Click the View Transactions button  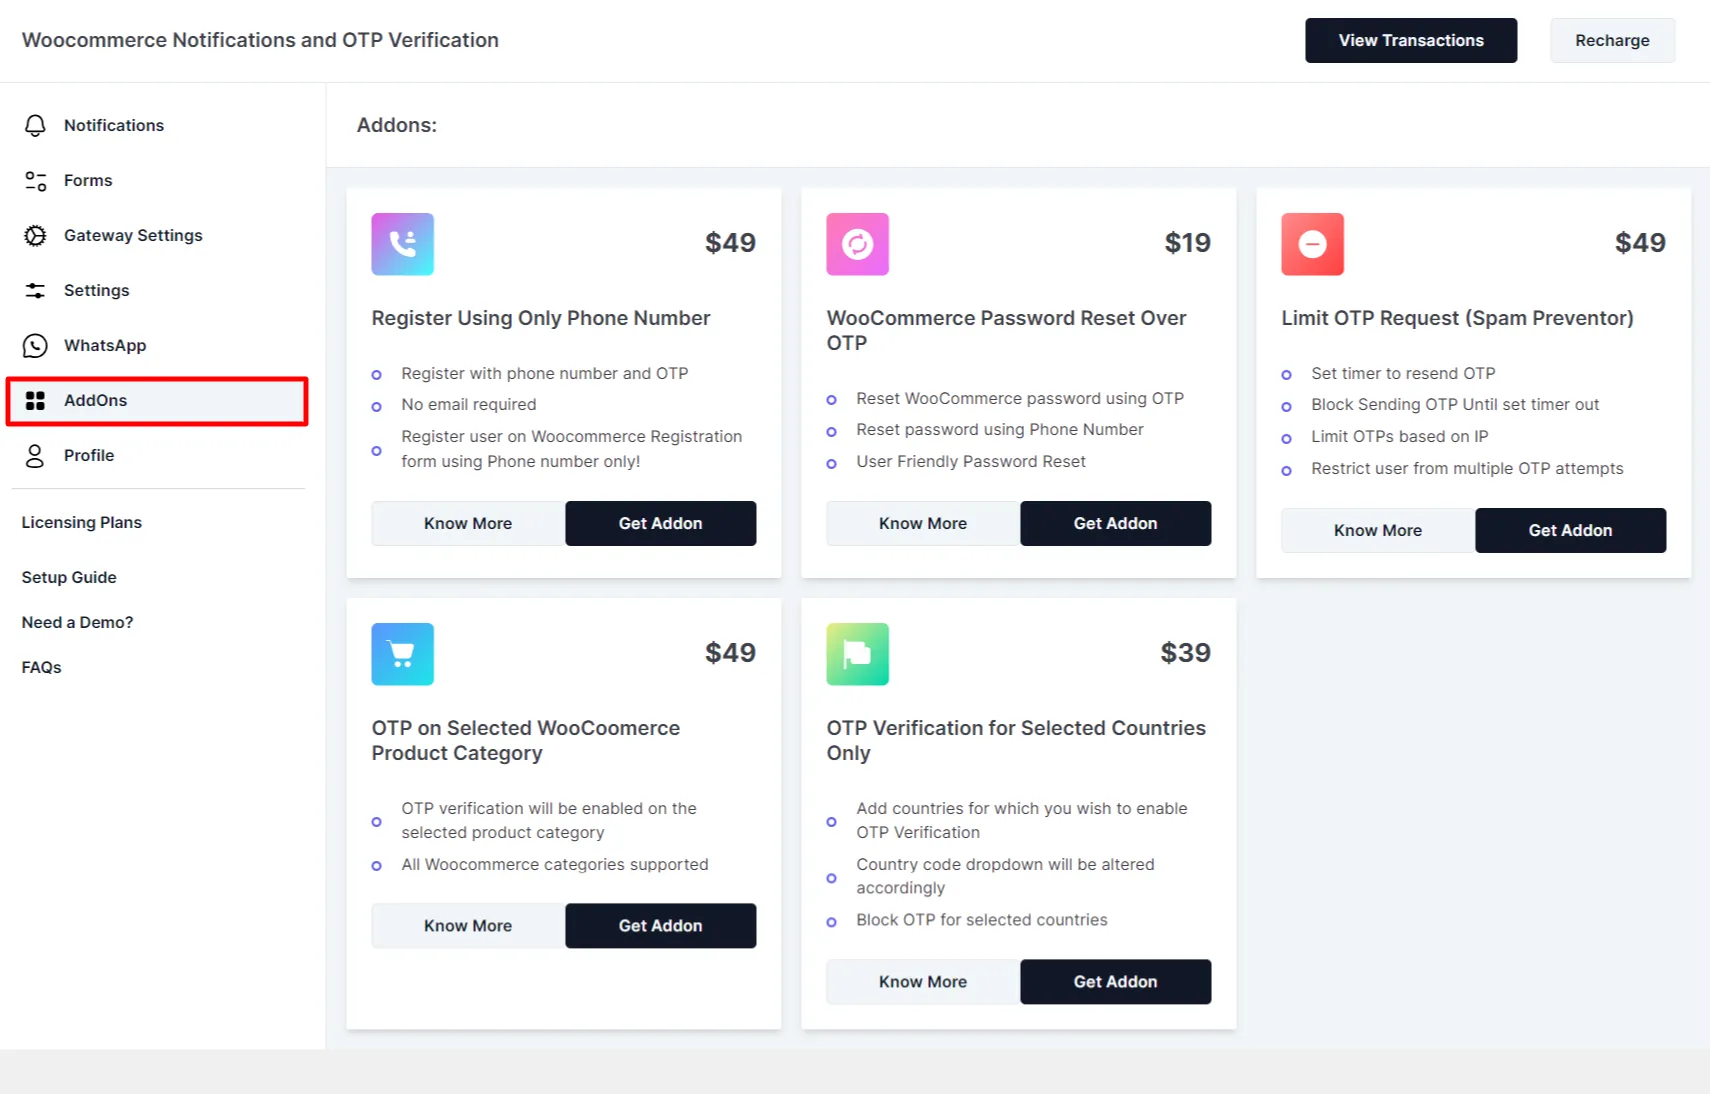coord(1411,40)
